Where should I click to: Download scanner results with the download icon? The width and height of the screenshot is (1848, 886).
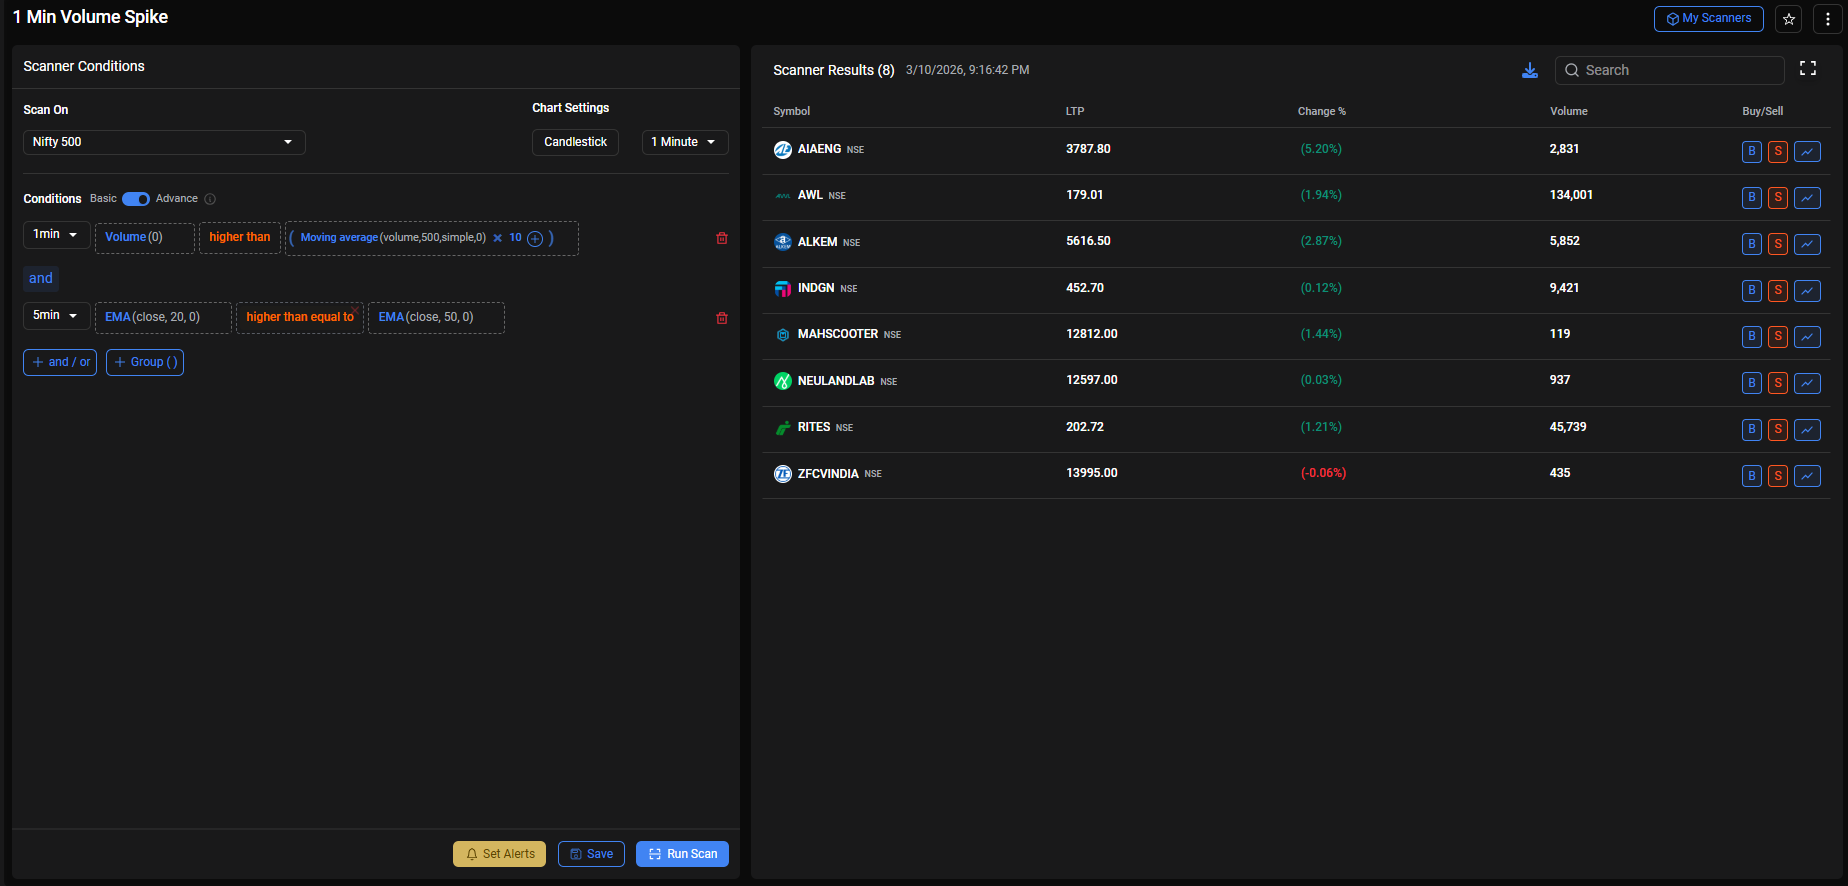click(1529, 70)
